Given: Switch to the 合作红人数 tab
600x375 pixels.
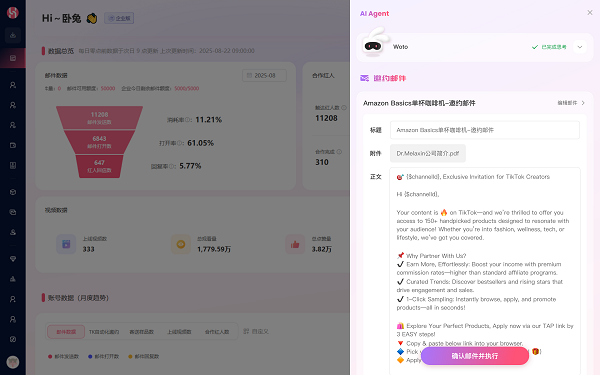Looking at the screenshot, I should (217, 332).
